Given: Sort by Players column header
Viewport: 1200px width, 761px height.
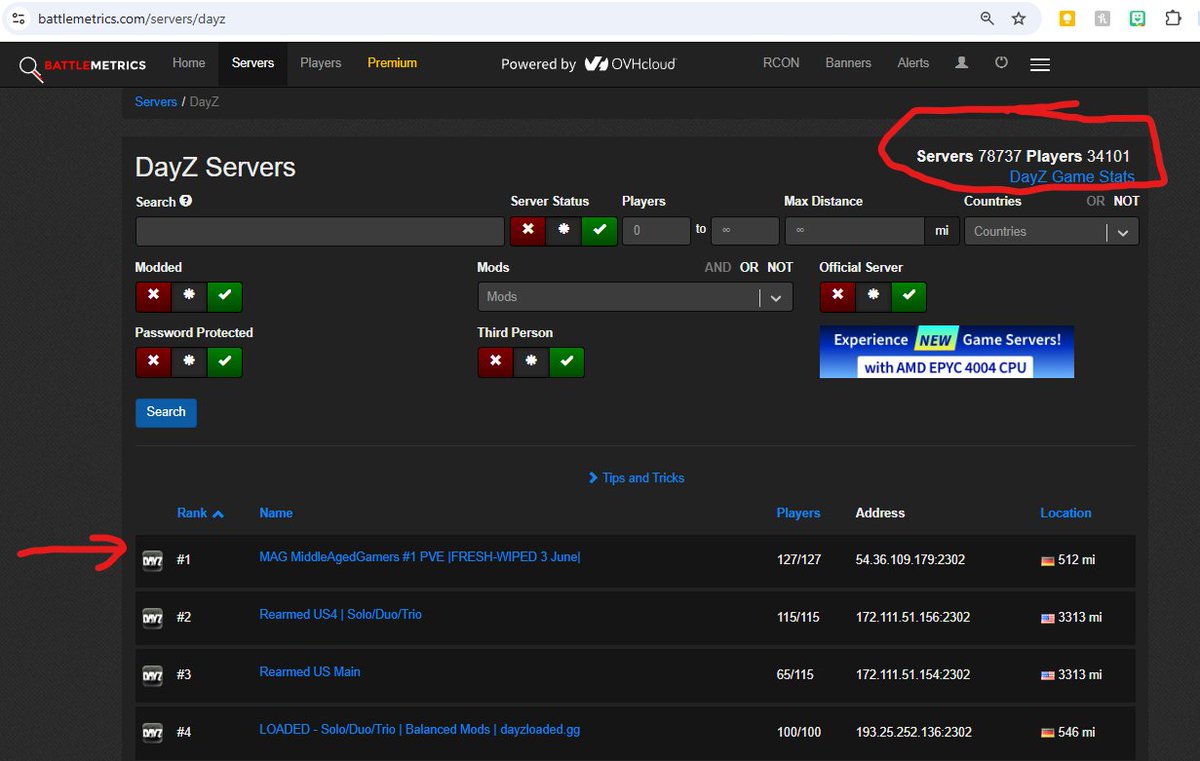Looking at the screenshot, I should 798,513.
